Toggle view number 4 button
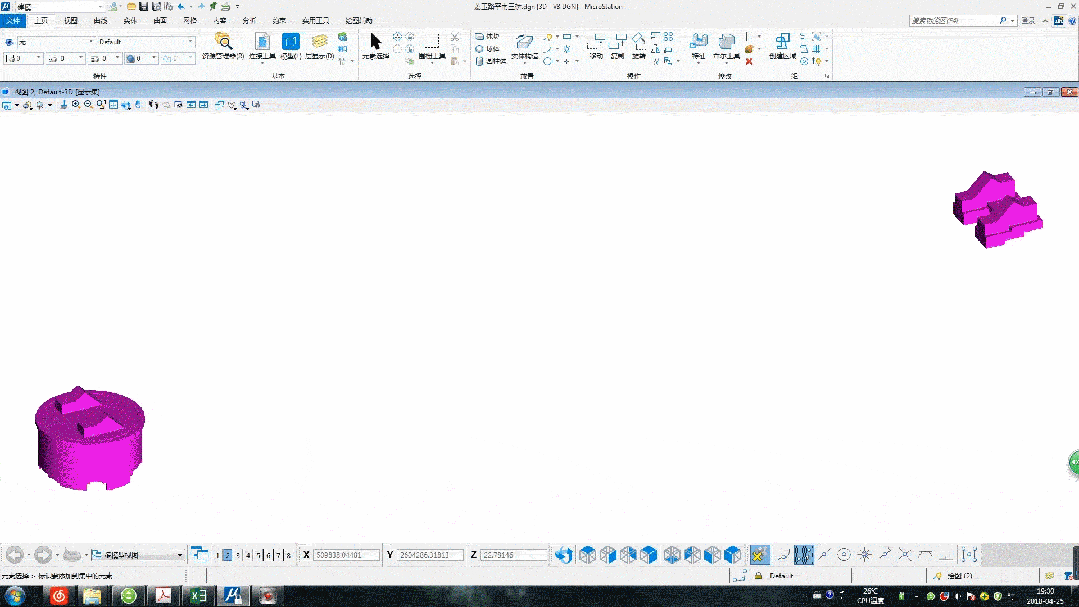Image resolution: width=1079 pixels, height=607 pixels. pyautogui.click(x=248, y=555)
